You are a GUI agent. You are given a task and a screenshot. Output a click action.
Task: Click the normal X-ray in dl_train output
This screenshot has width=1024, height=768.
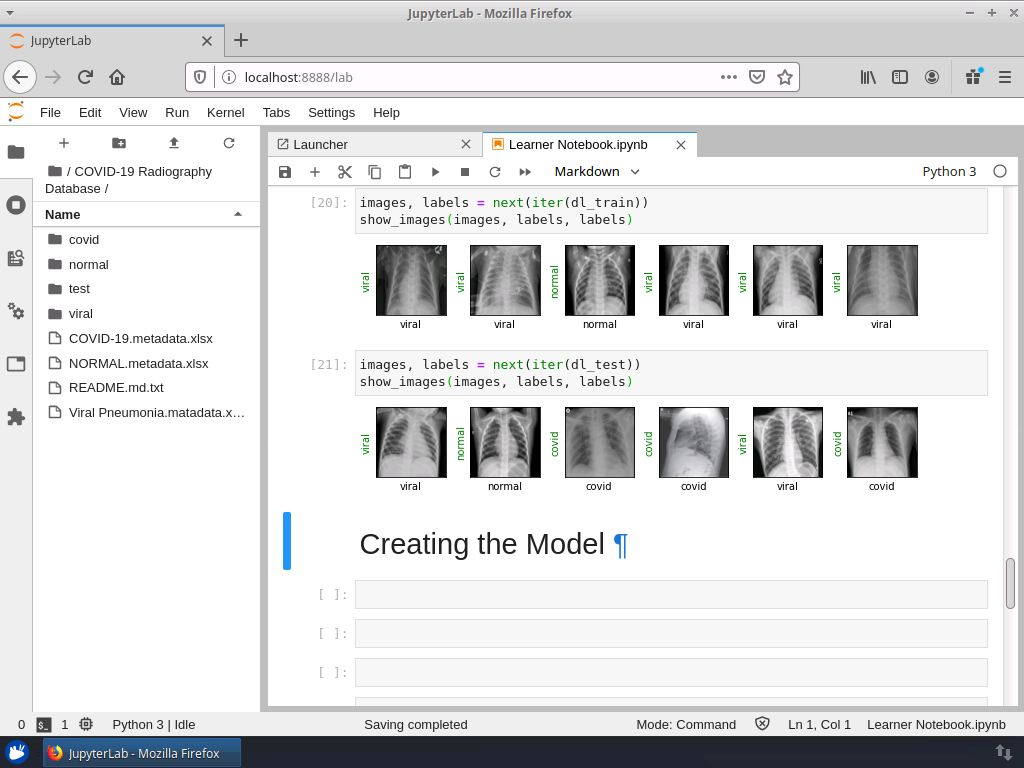point(600,280)
